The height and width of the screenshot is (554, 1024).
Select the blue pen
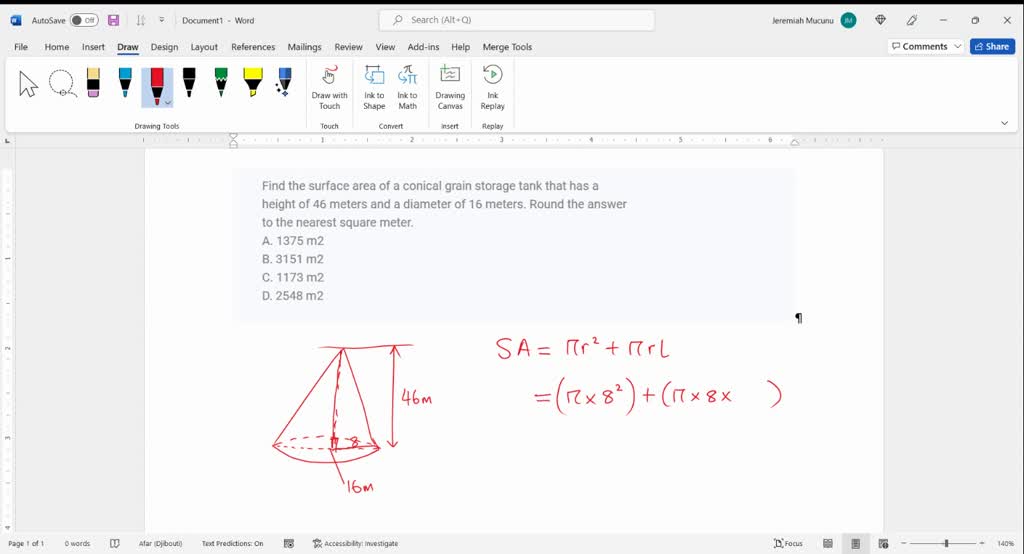click(x=125, y=83)
